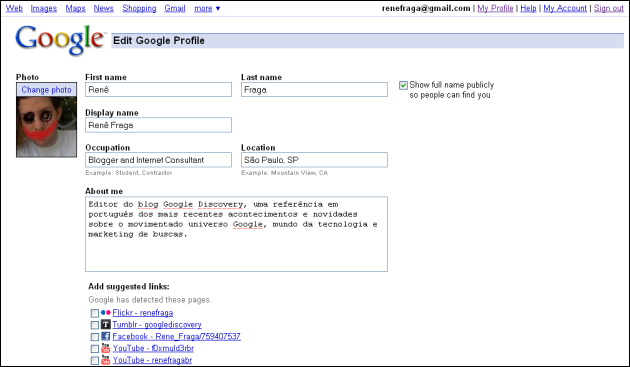Open the Flickr - renefraga link

143,312
